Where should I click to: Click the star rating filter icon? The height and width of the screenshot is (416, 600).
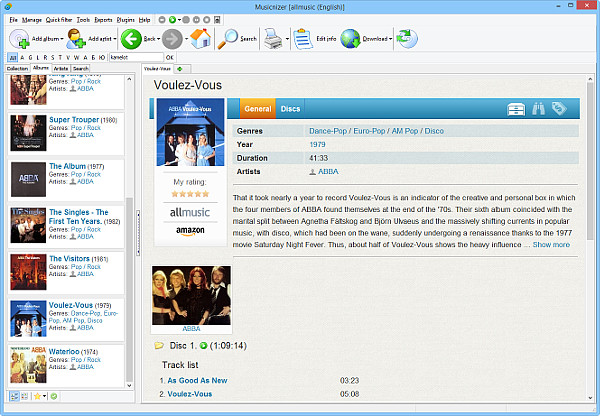pyautogui.click(x=37, y=396)
